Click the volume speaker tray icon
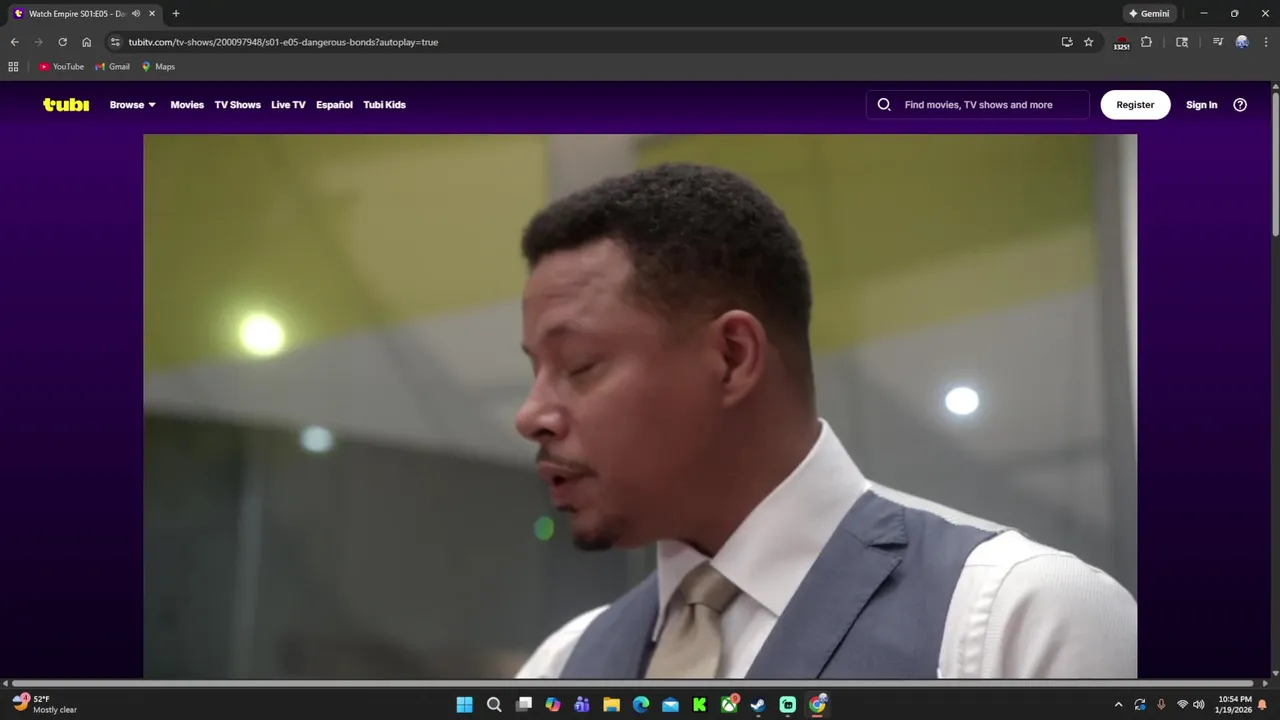 point(1198,704)
